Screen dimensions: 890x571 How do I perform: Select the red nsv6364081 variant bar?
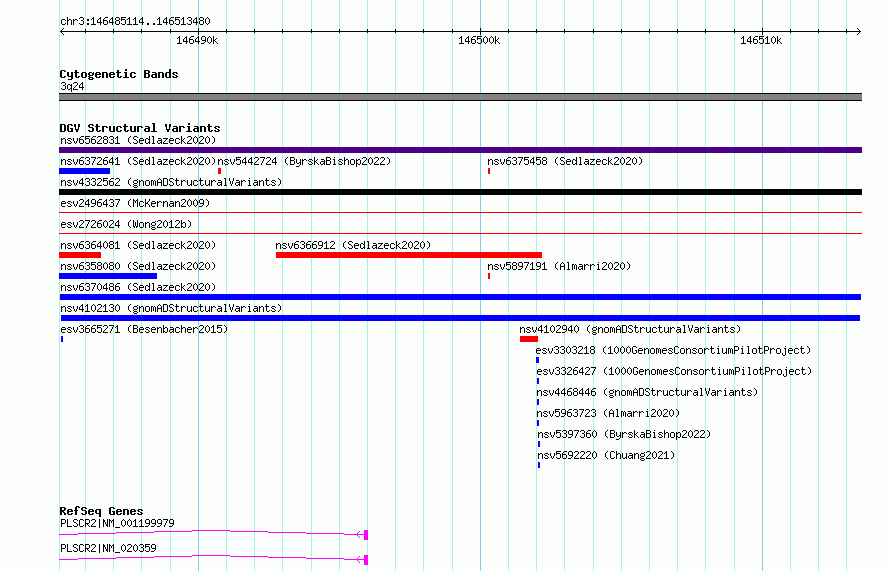80,255
